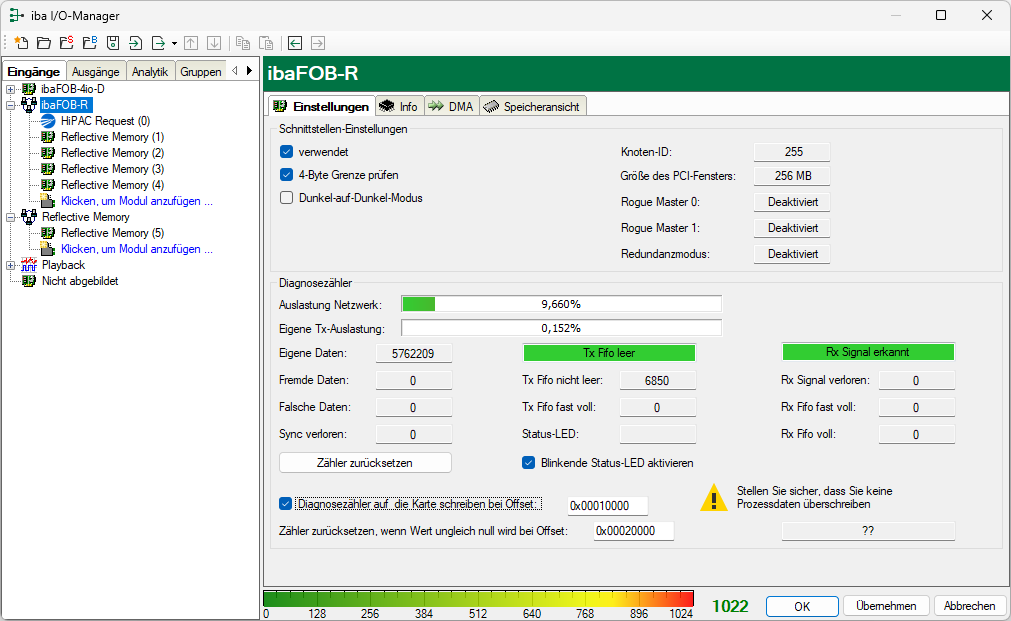The height and width of the screenshot is (621, 1011).
Task: Click the 0x00010000 offset input field
Action: [607, 506]
